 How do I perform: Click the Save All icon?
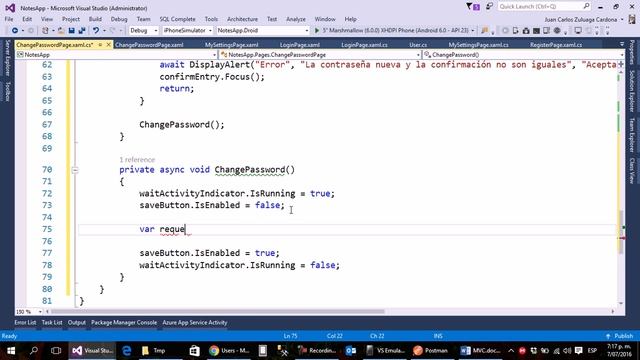(x=82, y=31)
